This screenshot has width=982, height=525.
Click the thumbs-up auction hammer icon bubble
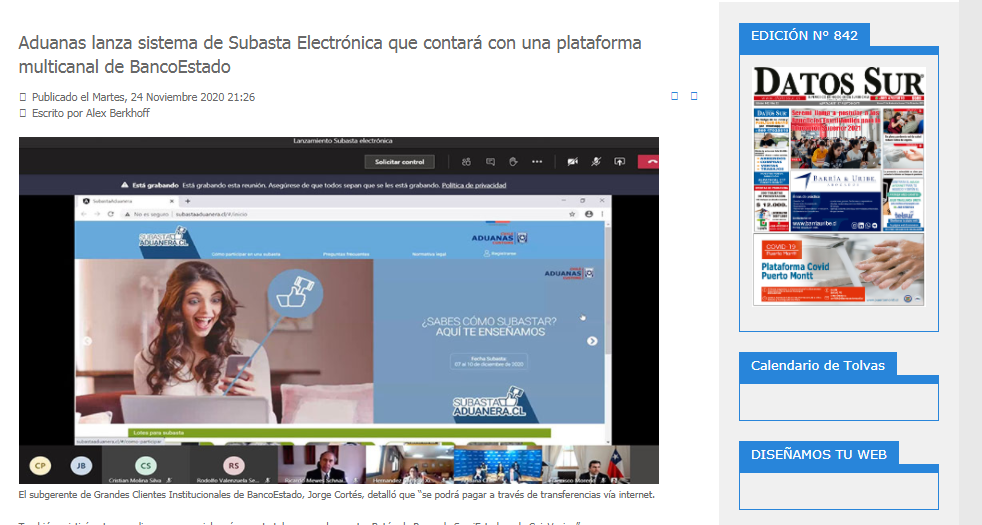click(295, 293)
